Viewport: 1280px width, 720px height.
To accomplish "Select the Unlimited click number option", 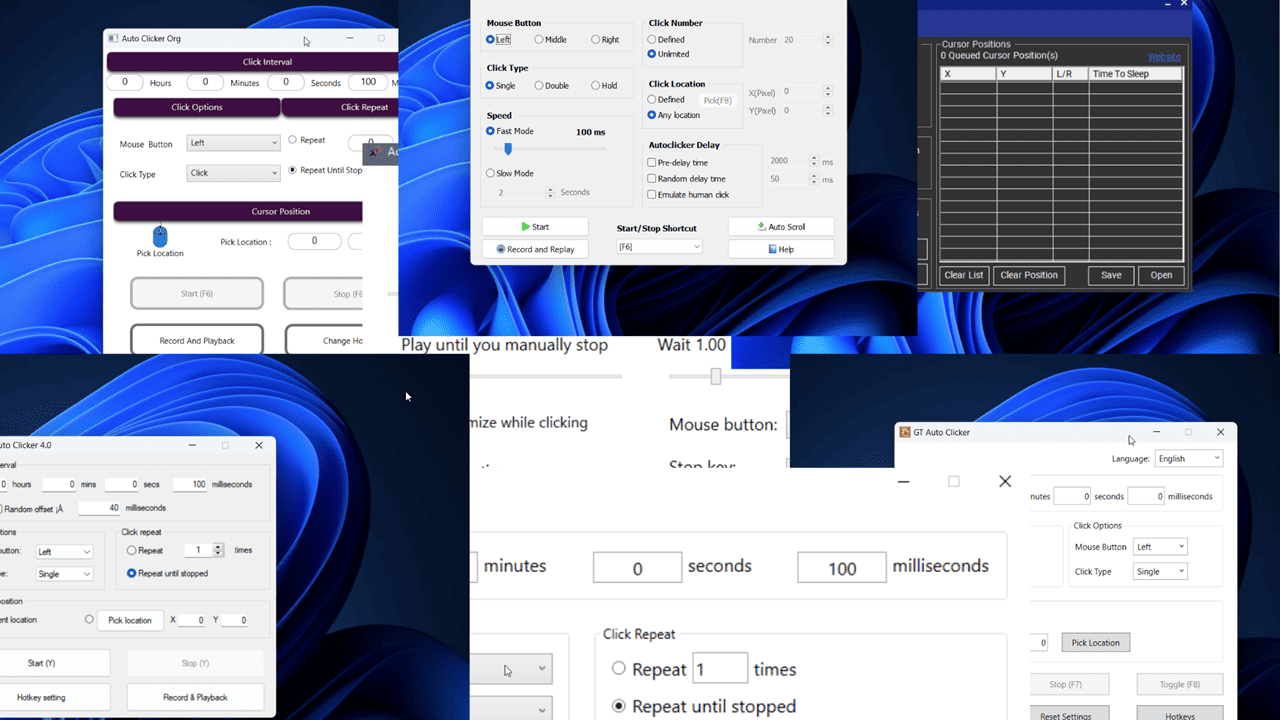I will (652, 54).
